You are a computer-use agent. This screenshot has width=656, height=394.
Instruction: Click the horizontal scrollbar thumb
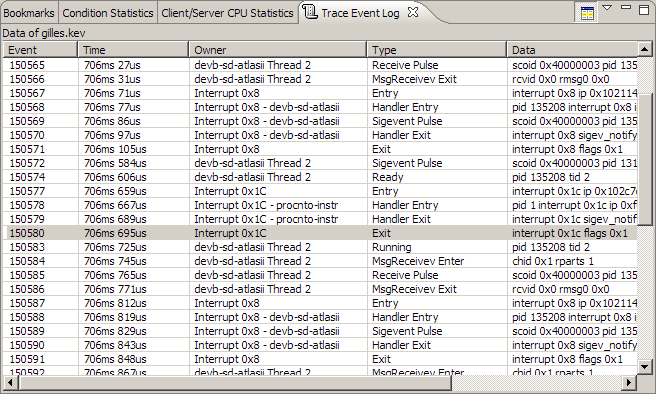click(235, 382)
